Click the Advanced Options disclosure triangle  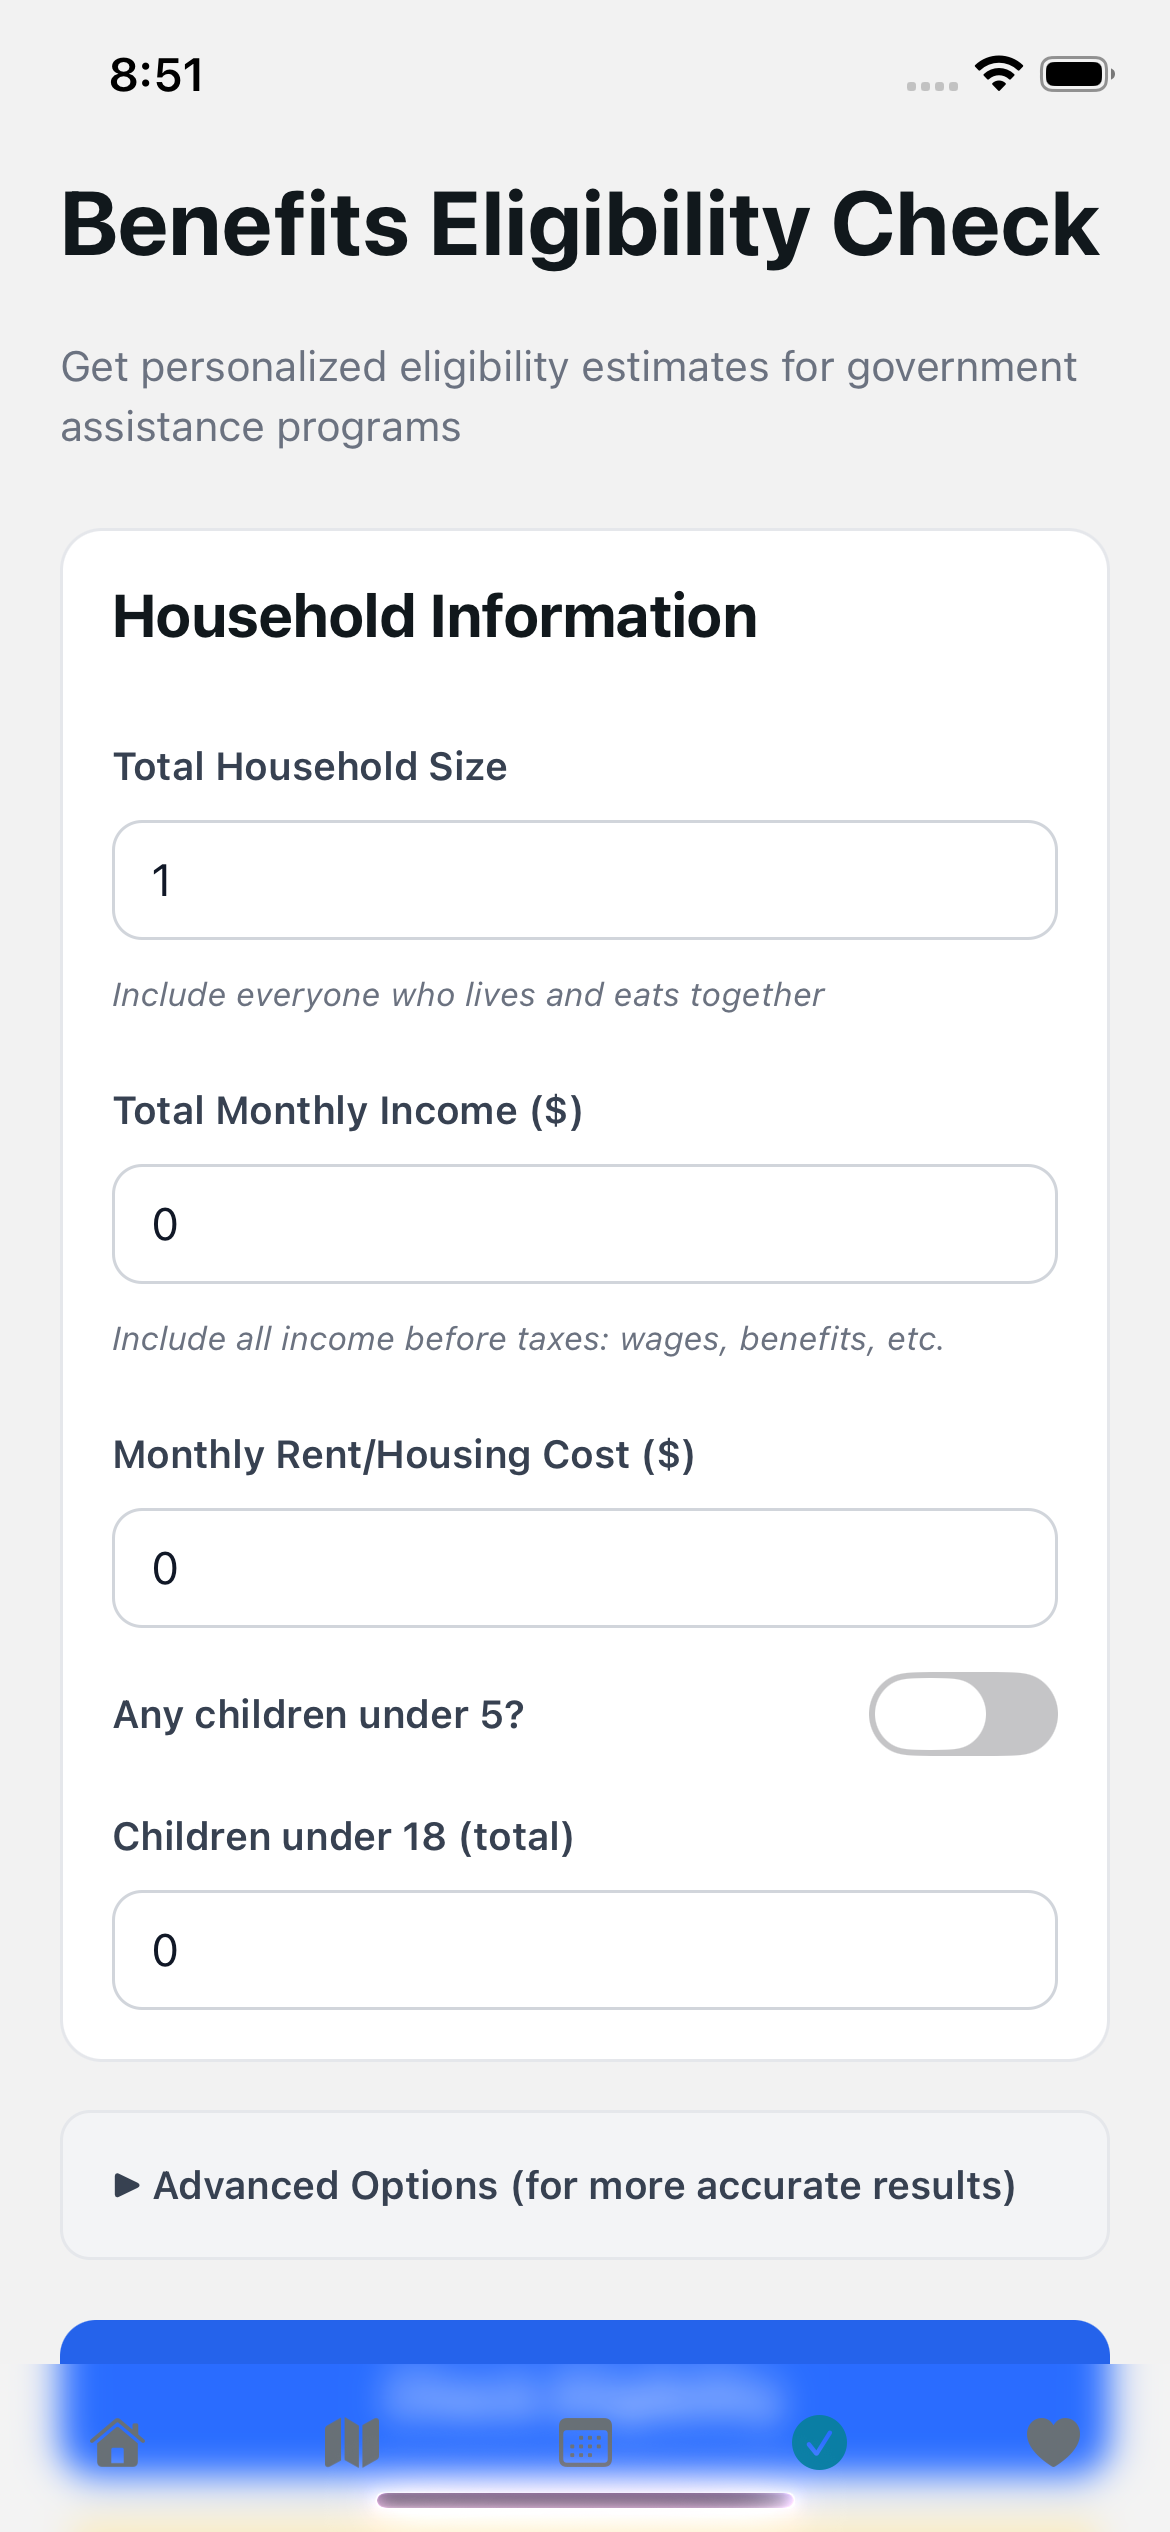tap(127, 2185)
